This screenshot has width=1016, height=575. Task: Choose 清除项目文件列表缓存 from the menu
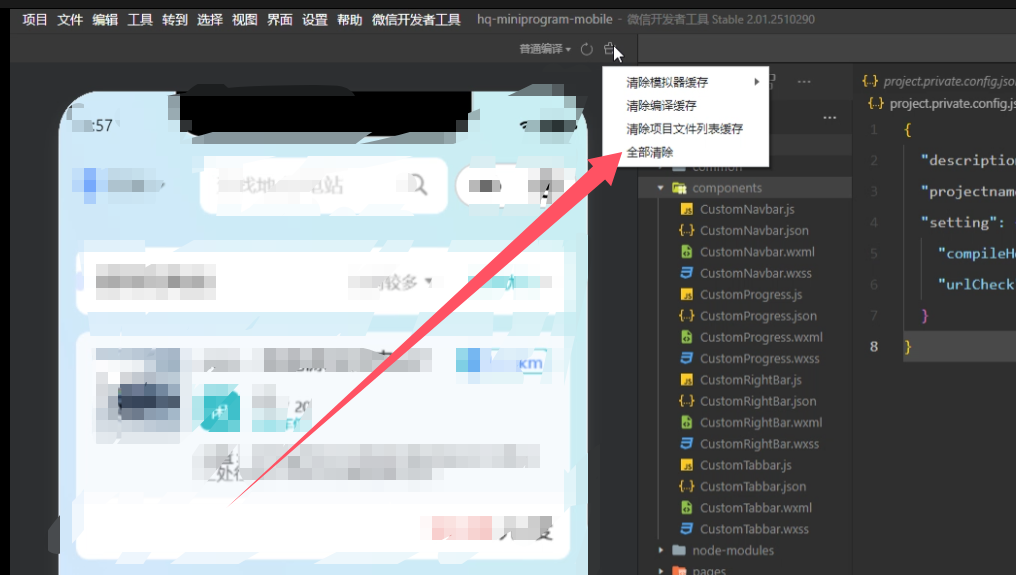(686, 129)
